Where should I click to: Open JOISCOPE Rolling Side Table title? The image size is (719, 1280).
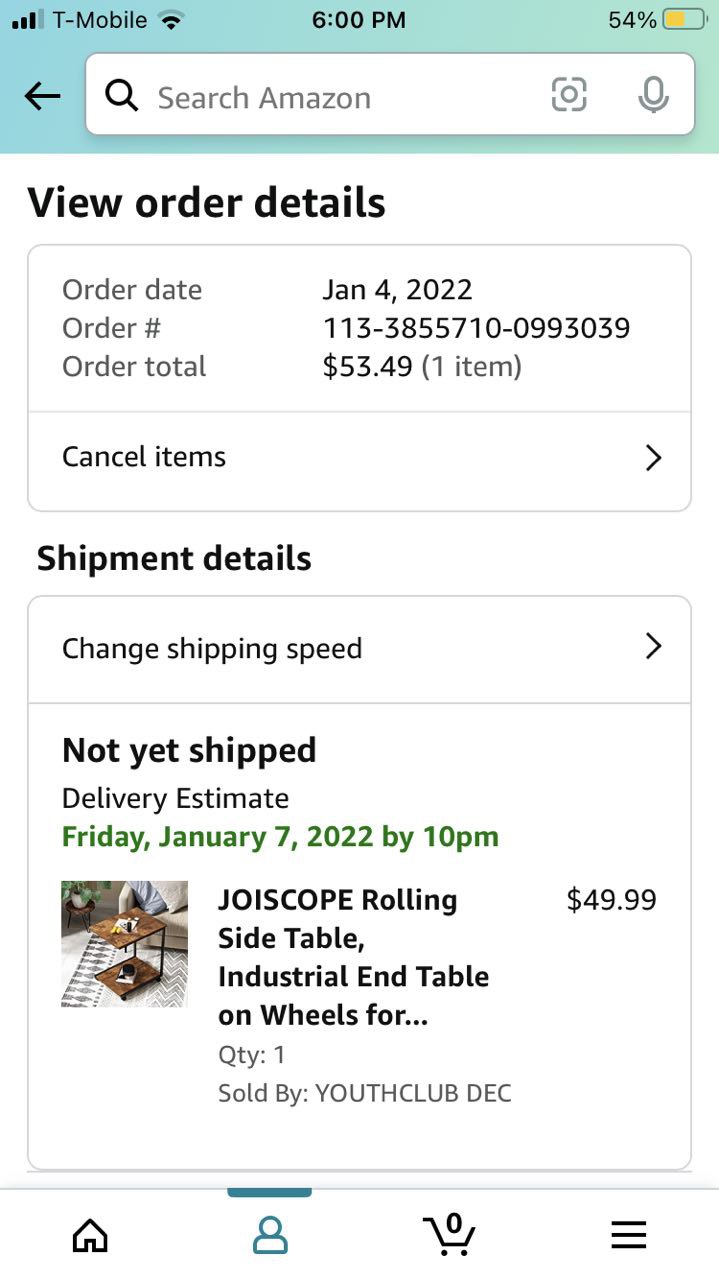click(x=353, y=957)
